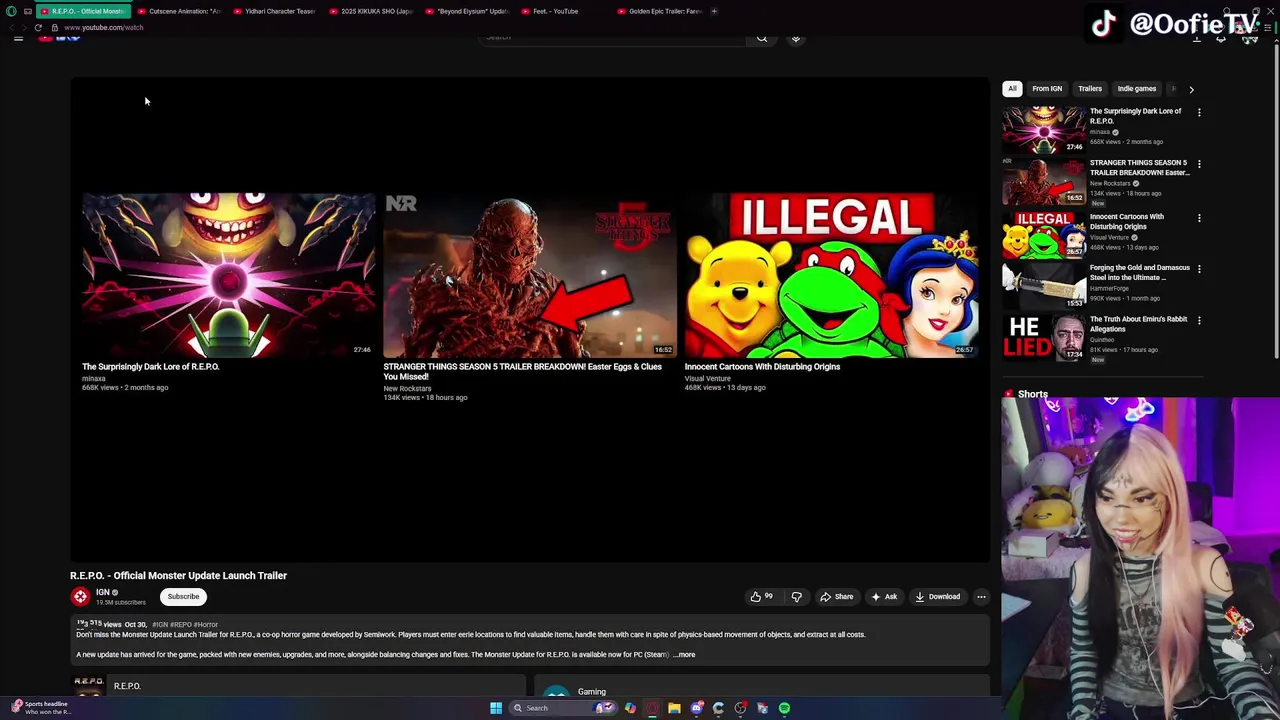Open new browser tab with plus
Viewport: 1280px width, 720px height.
coord(714,11)
